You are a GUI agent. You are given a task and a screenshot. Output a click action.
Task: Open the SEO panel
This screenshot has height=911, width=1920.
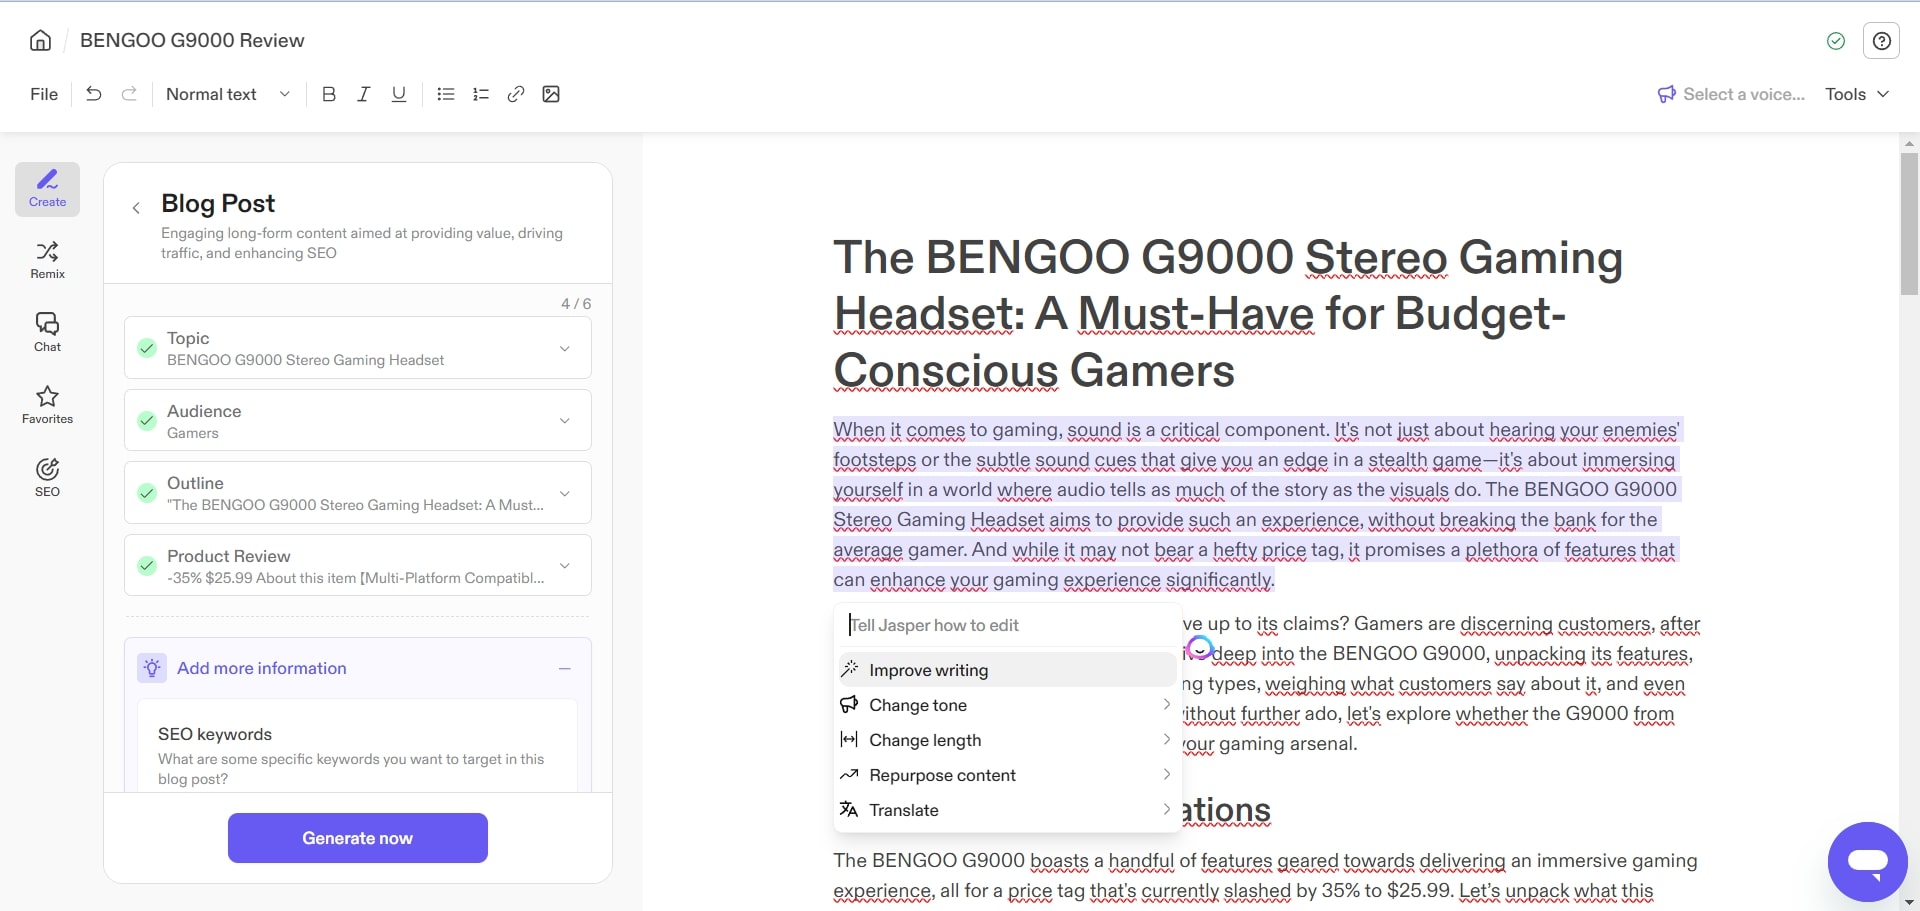(x=46, y=476)
